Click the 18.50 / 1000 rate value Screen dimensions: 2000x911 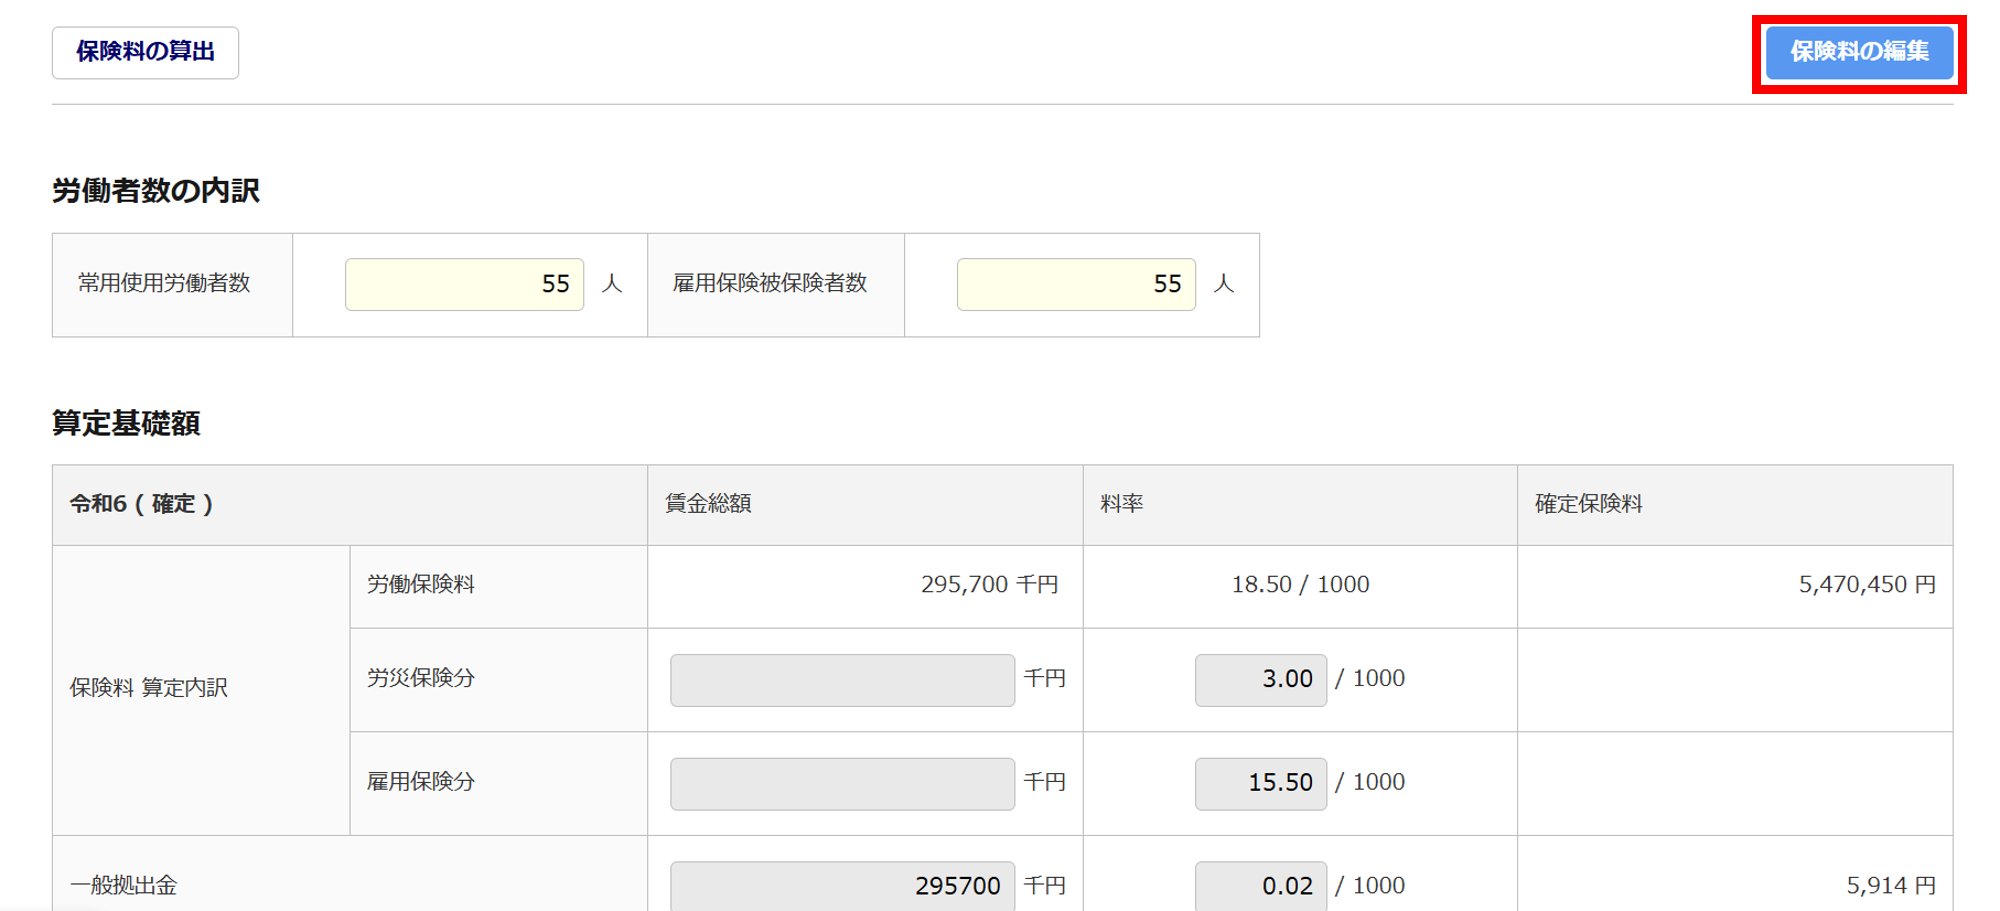1300,585
